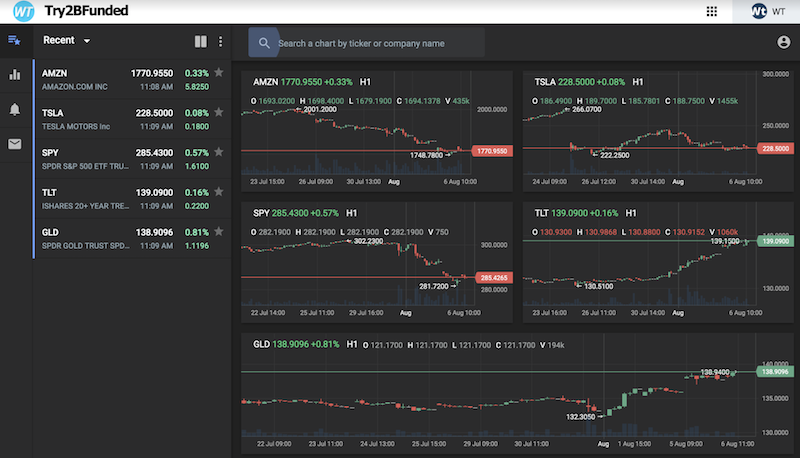Select the SPY row in watchlist
Screen dimensions: 800x458
click(133, 159)
